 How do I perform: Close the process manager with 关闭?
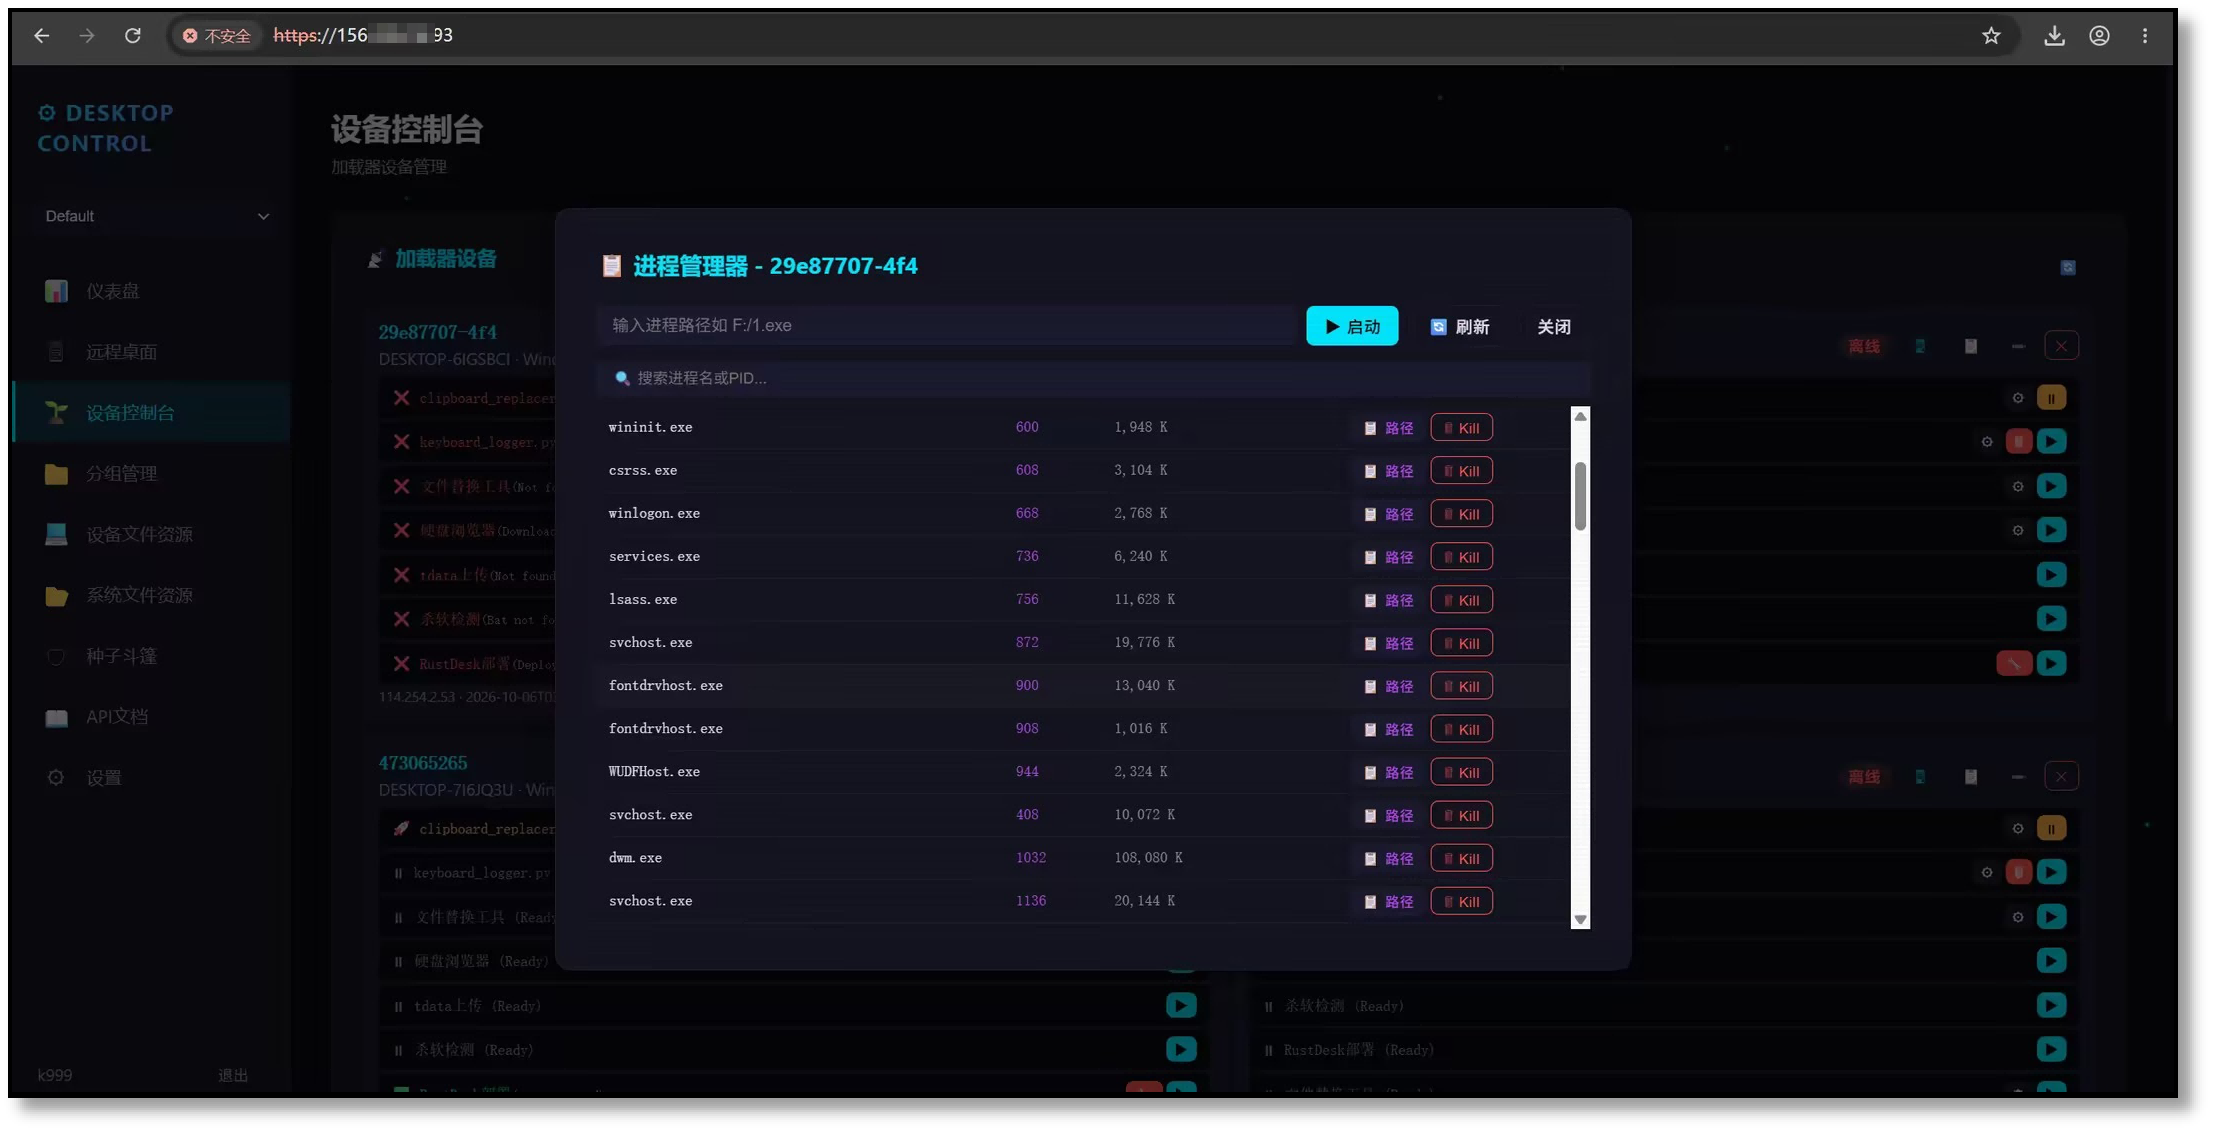(x=1554, y=327)
